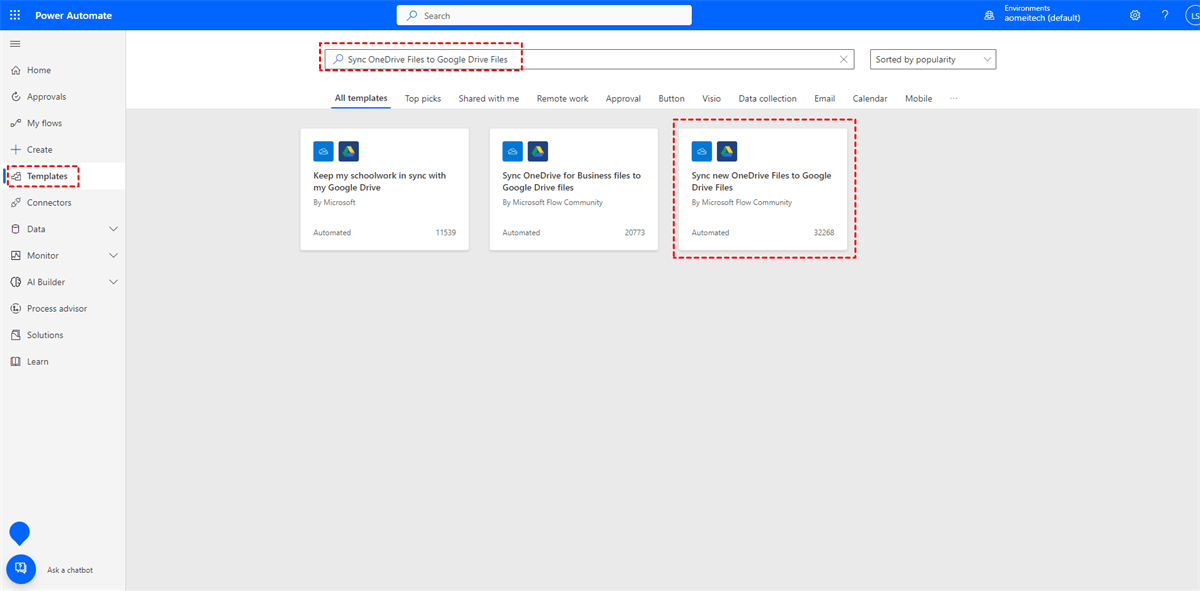Click the Power Automate title
Screen dimensions: 1200x591
(74, 16)
